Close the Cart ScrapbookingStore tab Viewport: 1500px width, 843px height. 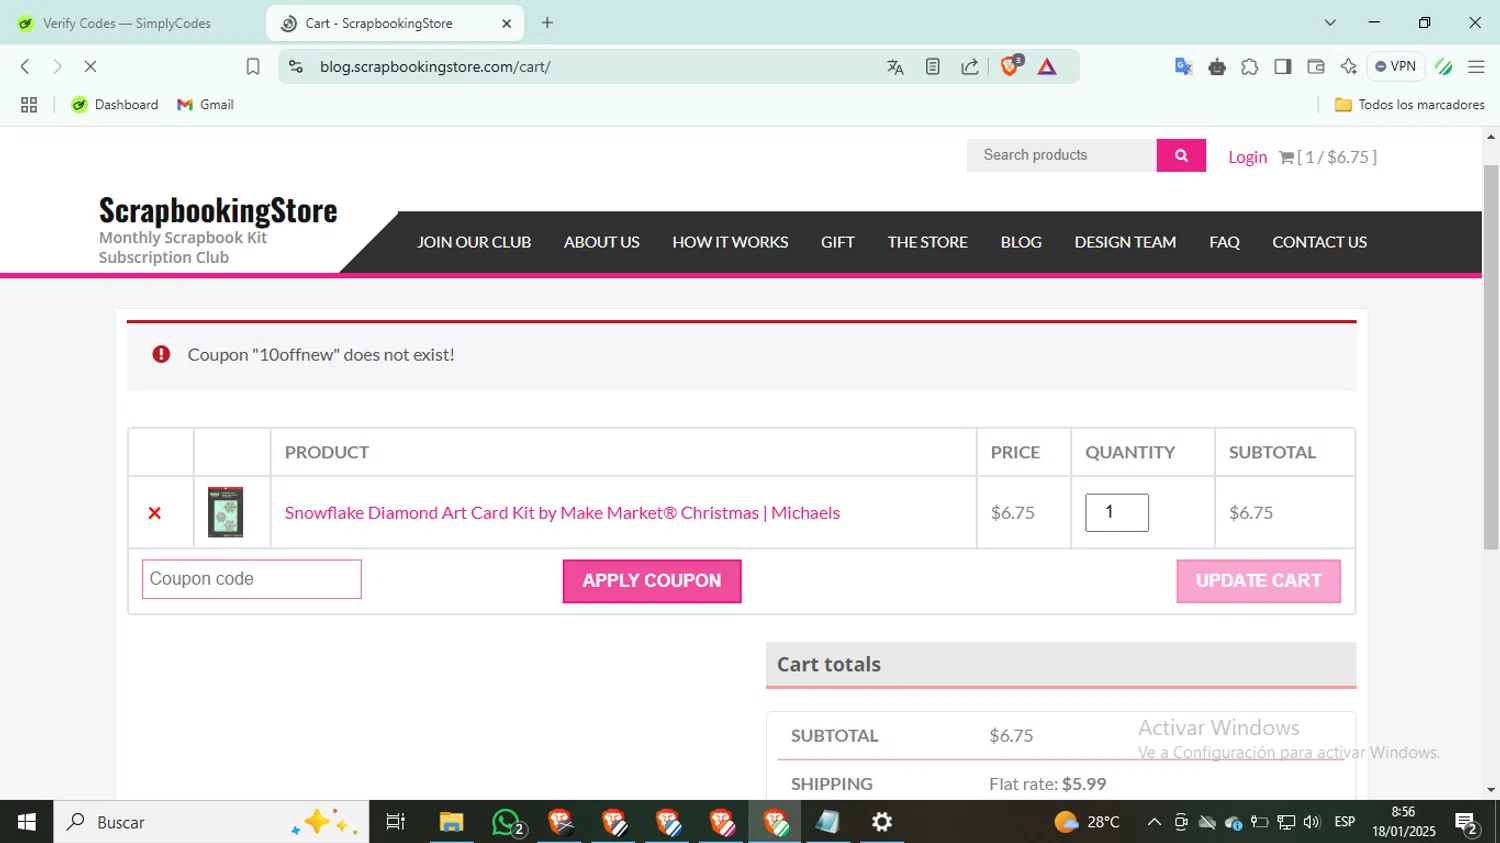506,23
